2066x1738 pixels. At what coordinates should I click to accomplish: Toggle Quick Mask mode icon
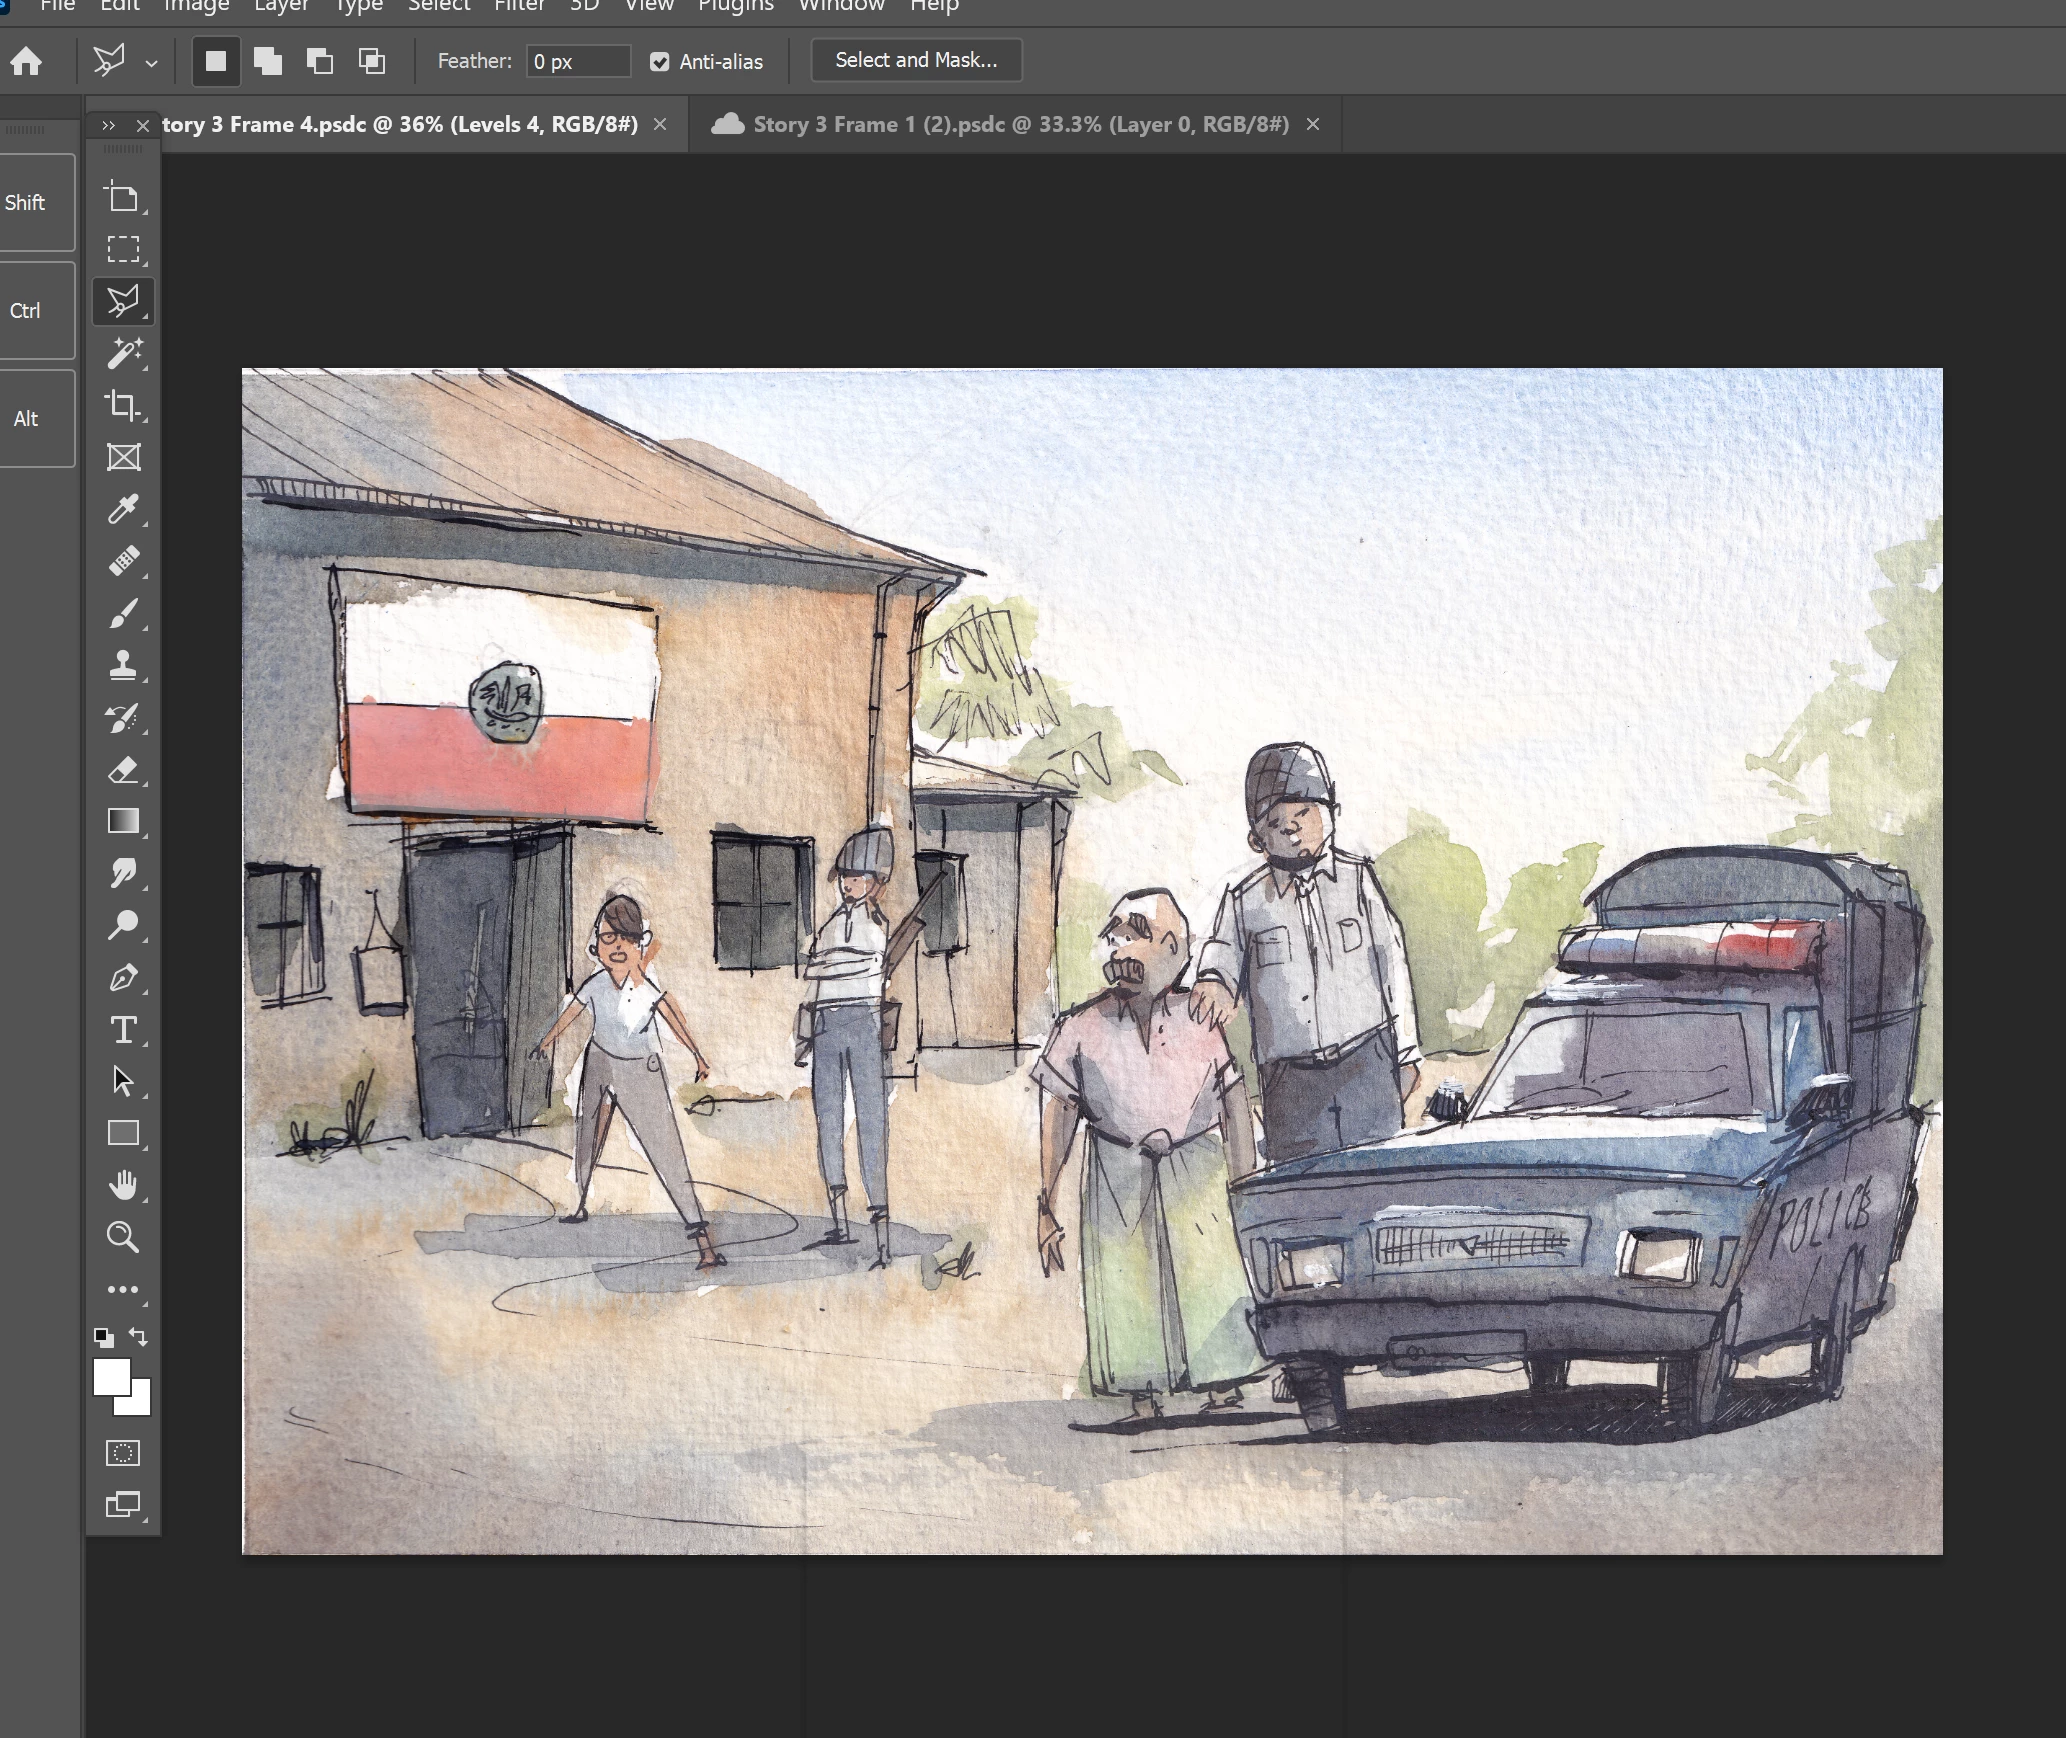click(x=123, y=1453)
